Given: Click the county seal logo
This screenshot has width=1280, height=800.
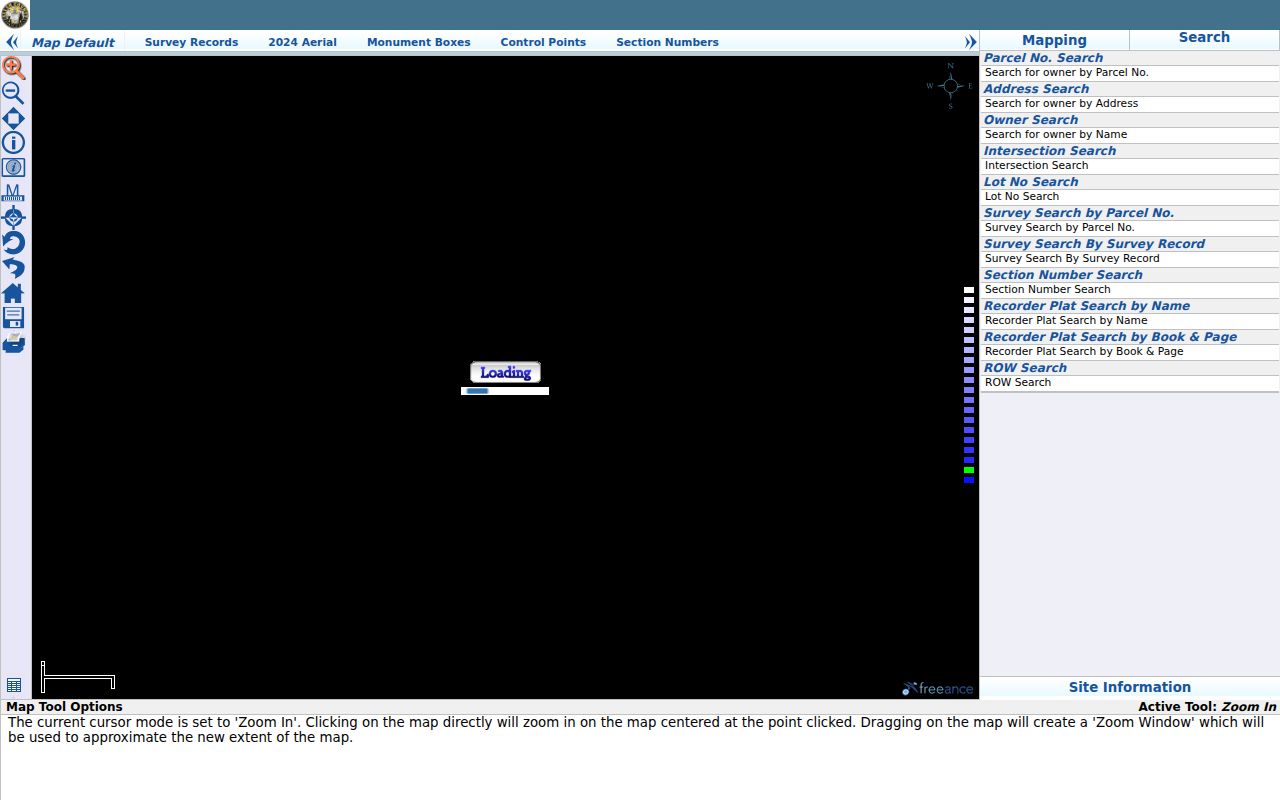Looking at the screenshot, I should 15,15.
